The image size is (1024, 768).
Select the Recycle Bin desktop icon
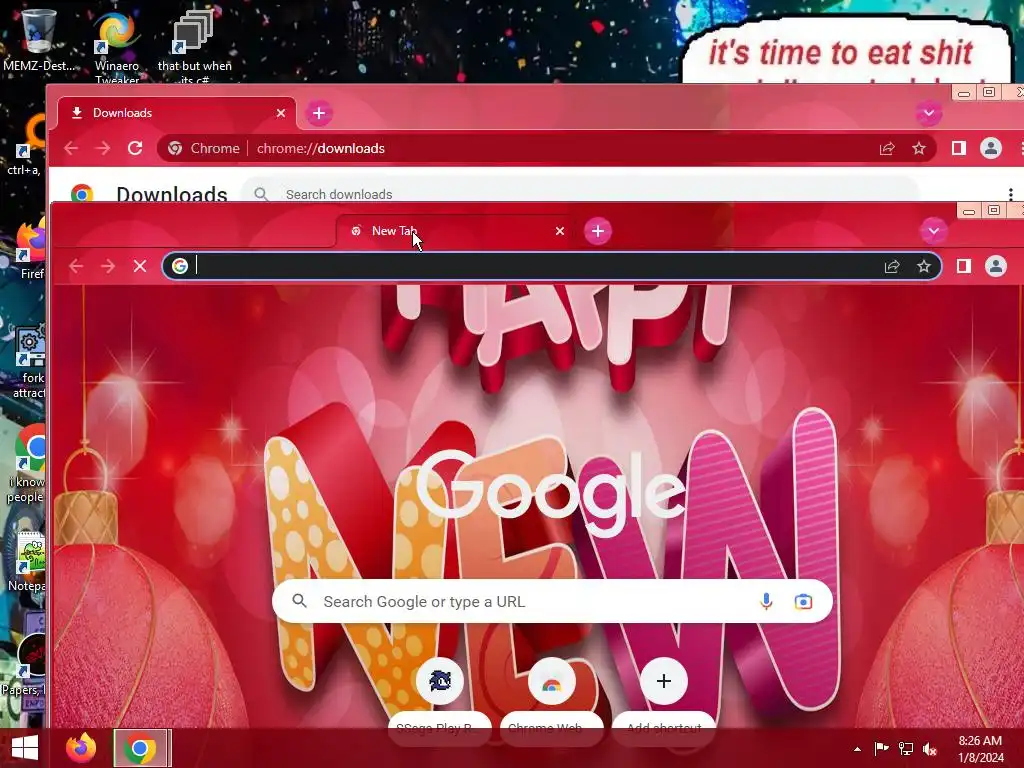39,39
